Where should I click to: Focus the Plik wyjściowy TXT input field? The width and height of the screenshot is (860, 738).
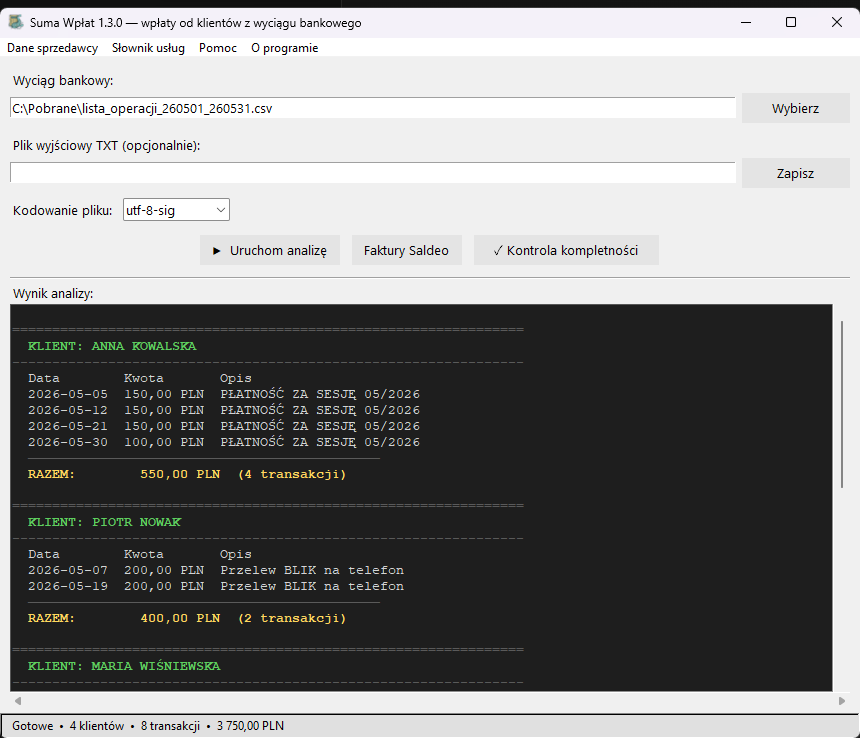click(x=372, y=173)
